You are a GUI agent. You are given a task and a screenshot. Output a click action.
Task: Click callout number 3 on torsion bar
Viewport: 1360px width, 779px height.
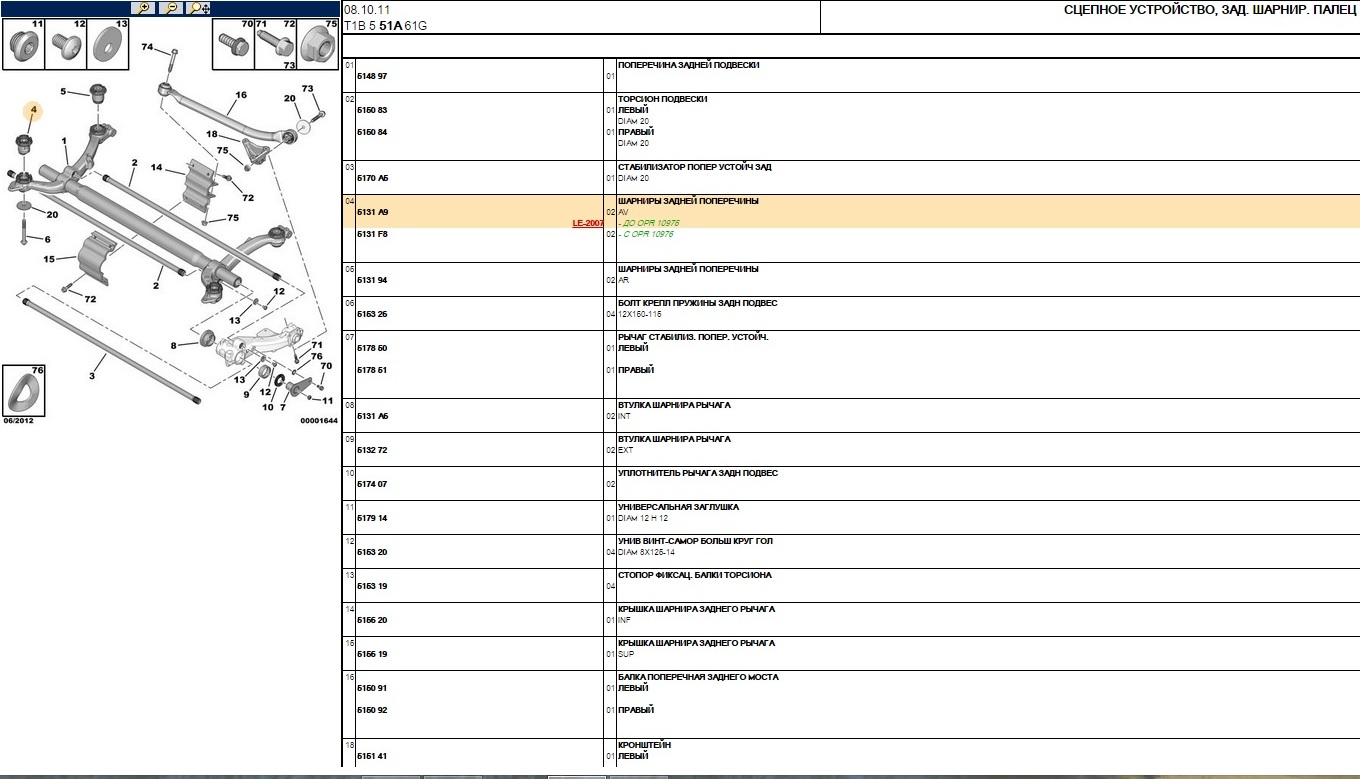click(x=92, y=376)
